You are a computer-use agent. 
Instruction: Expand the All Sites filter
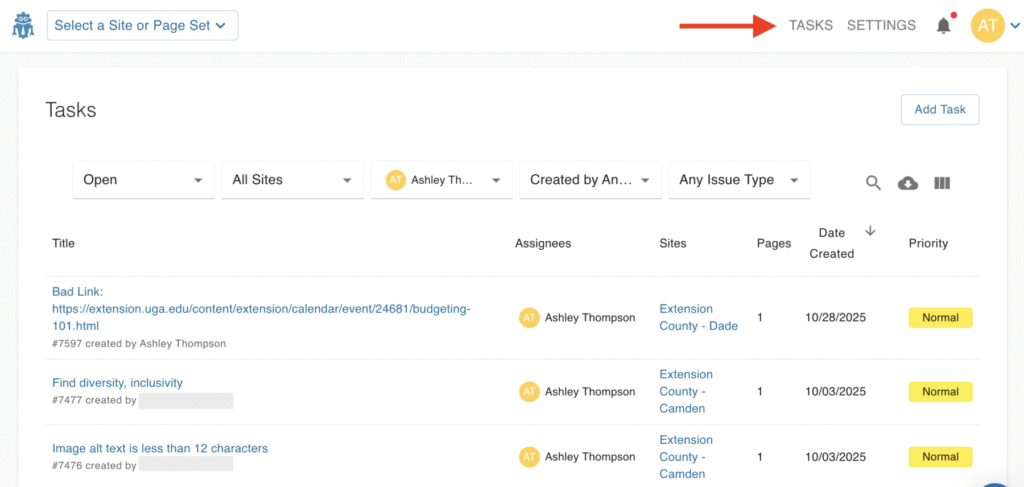(291, 180)
